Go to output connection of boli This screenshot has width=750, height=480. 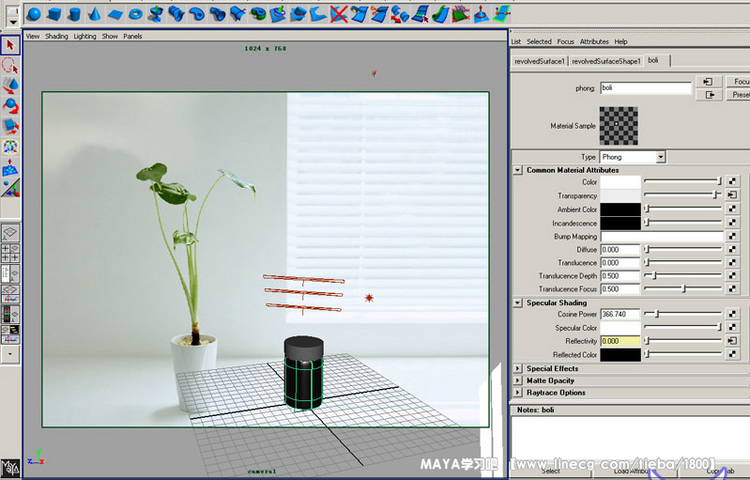[708, 95]
